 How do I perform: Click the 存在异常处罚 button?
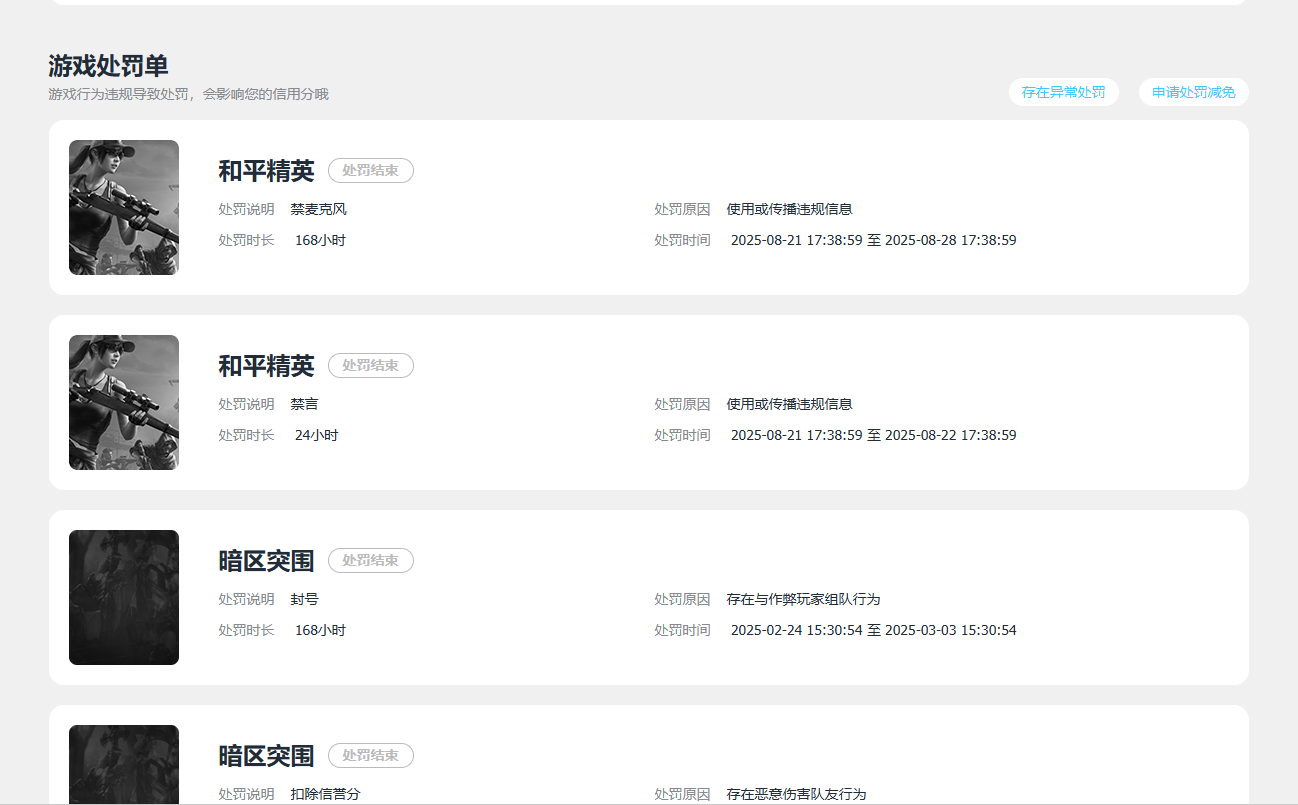1063,92
